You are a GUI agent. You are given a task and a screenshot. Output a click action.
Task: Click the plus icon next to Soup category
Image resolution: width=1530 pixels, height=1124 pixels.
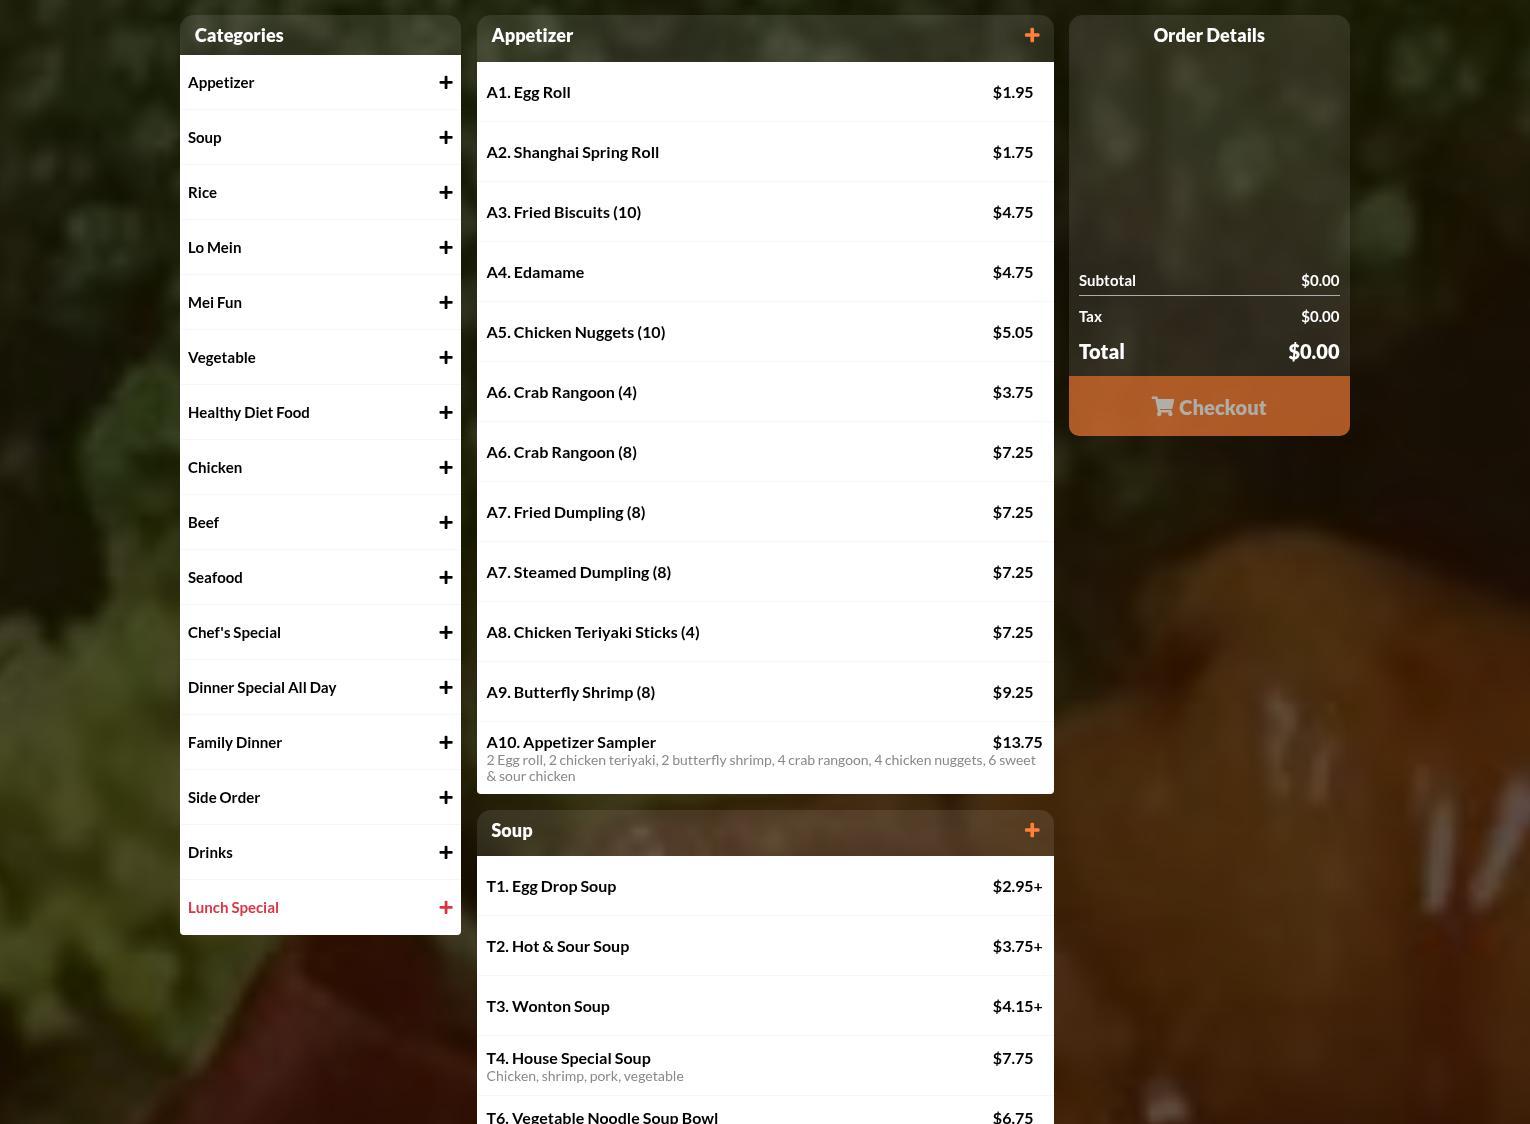[x=446, y=138]
